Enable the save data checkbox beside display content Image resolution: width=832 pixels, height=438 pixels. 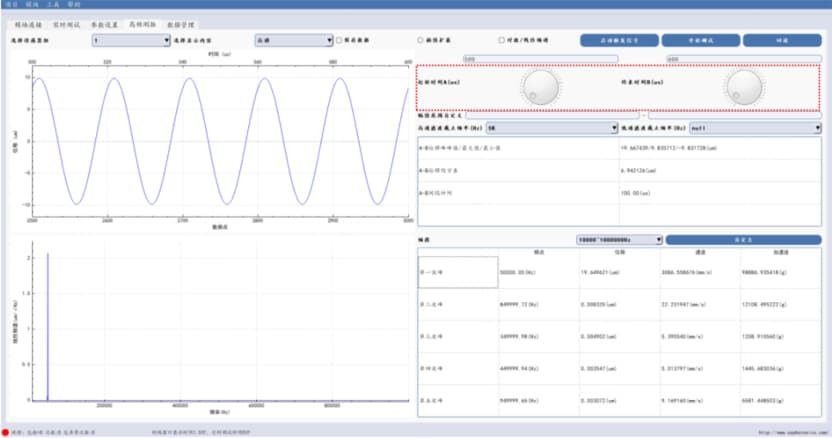click(338, 41)
